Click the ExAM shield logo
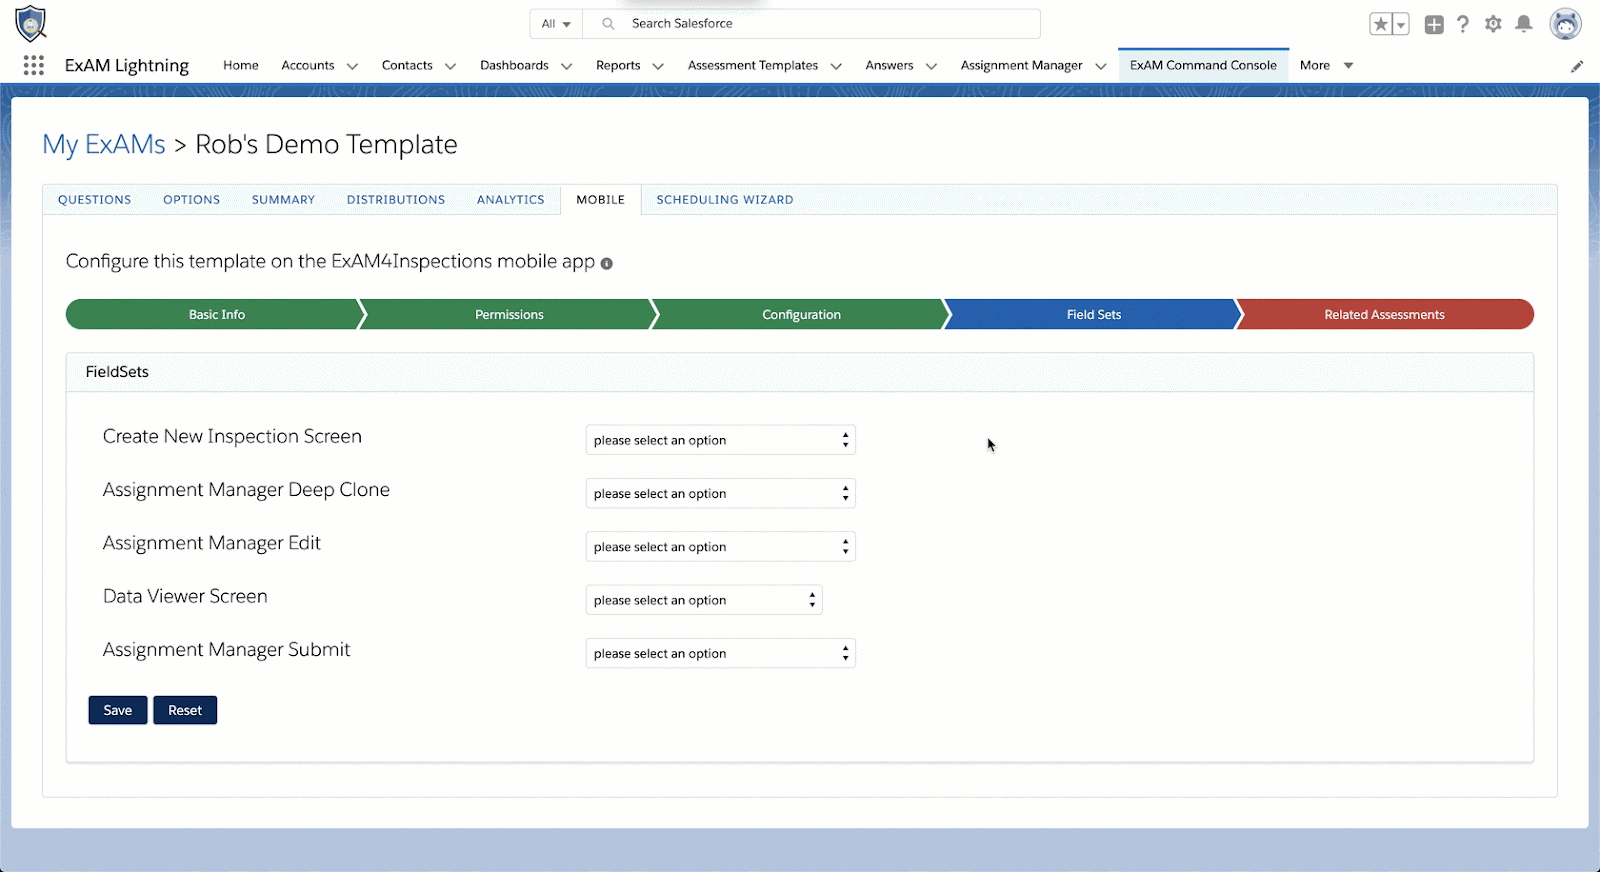Viewport: 1600px width, 872px height. click(31, 23)
